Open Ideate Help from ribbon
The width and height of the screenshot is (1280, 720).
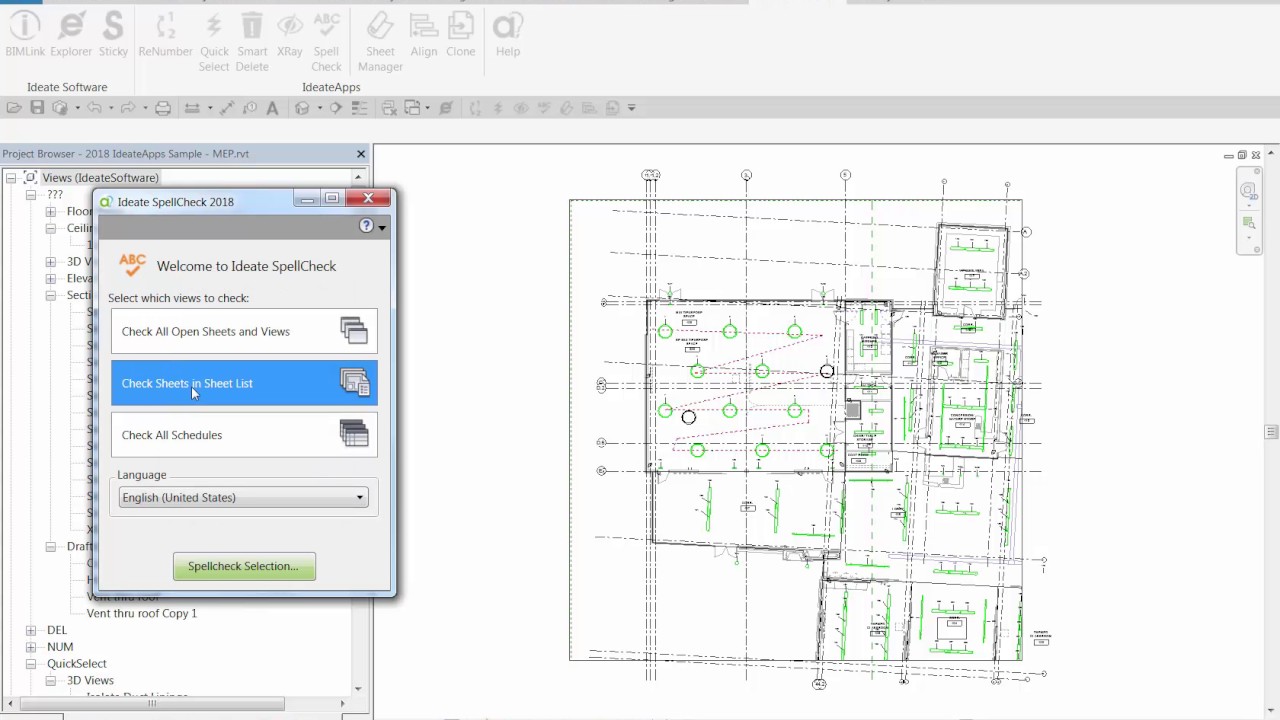click(x=508, y=35)
